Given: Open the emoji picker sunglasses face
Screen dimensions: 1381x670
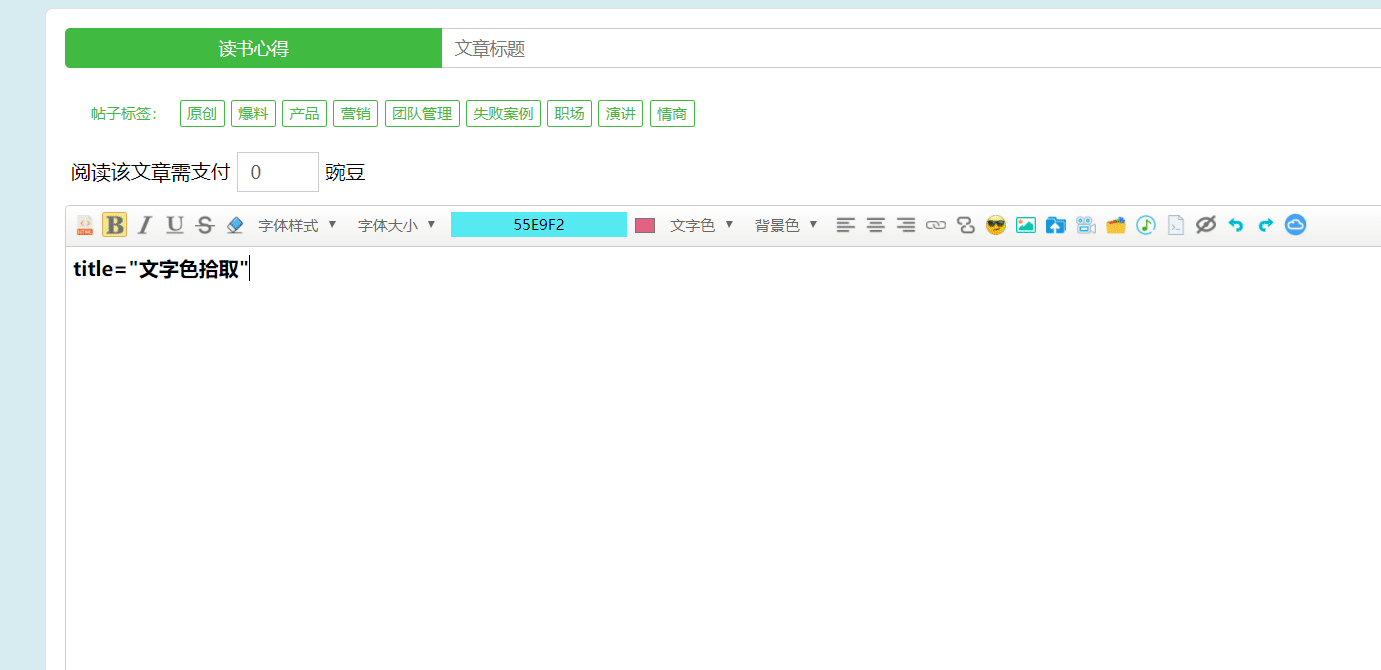Looking at the screenshot, I should point(995,225).
